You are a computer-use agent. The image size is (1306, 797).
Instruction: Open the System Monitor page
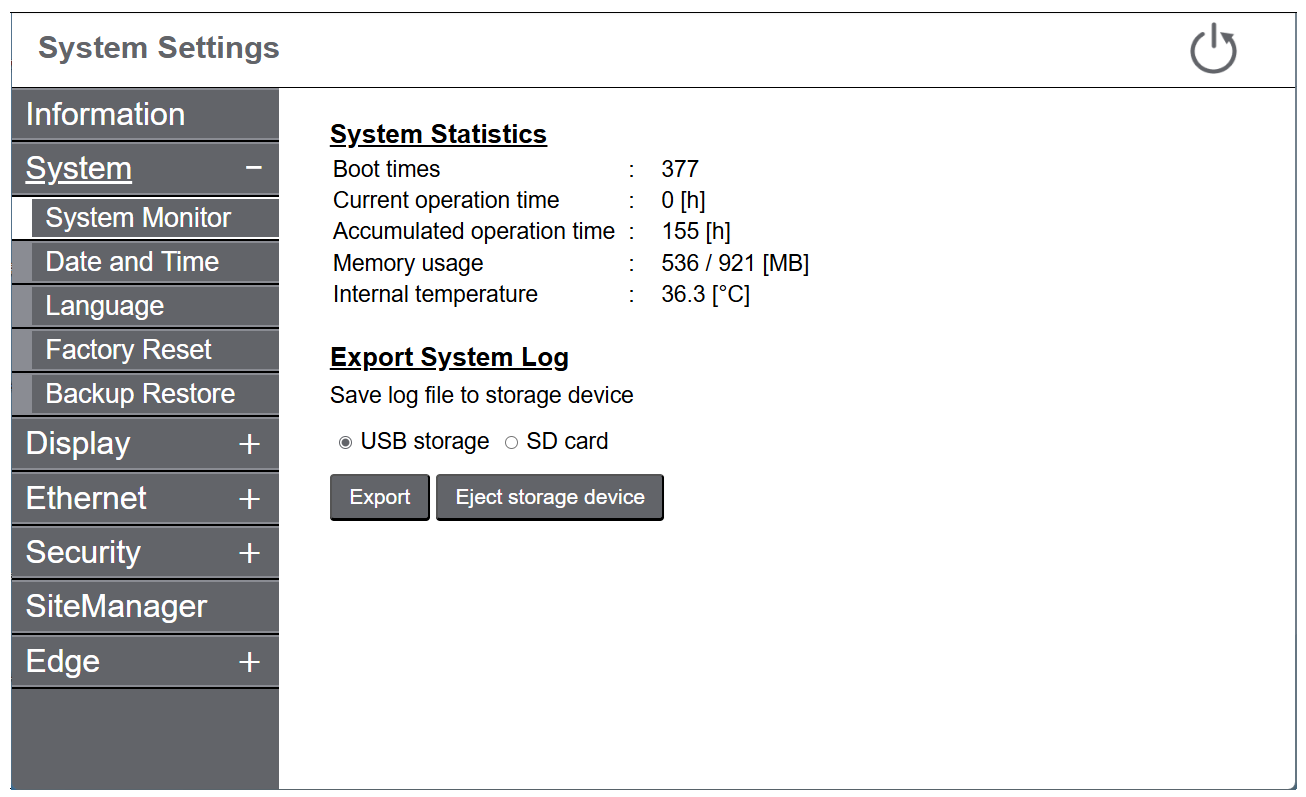click(138, 217)
